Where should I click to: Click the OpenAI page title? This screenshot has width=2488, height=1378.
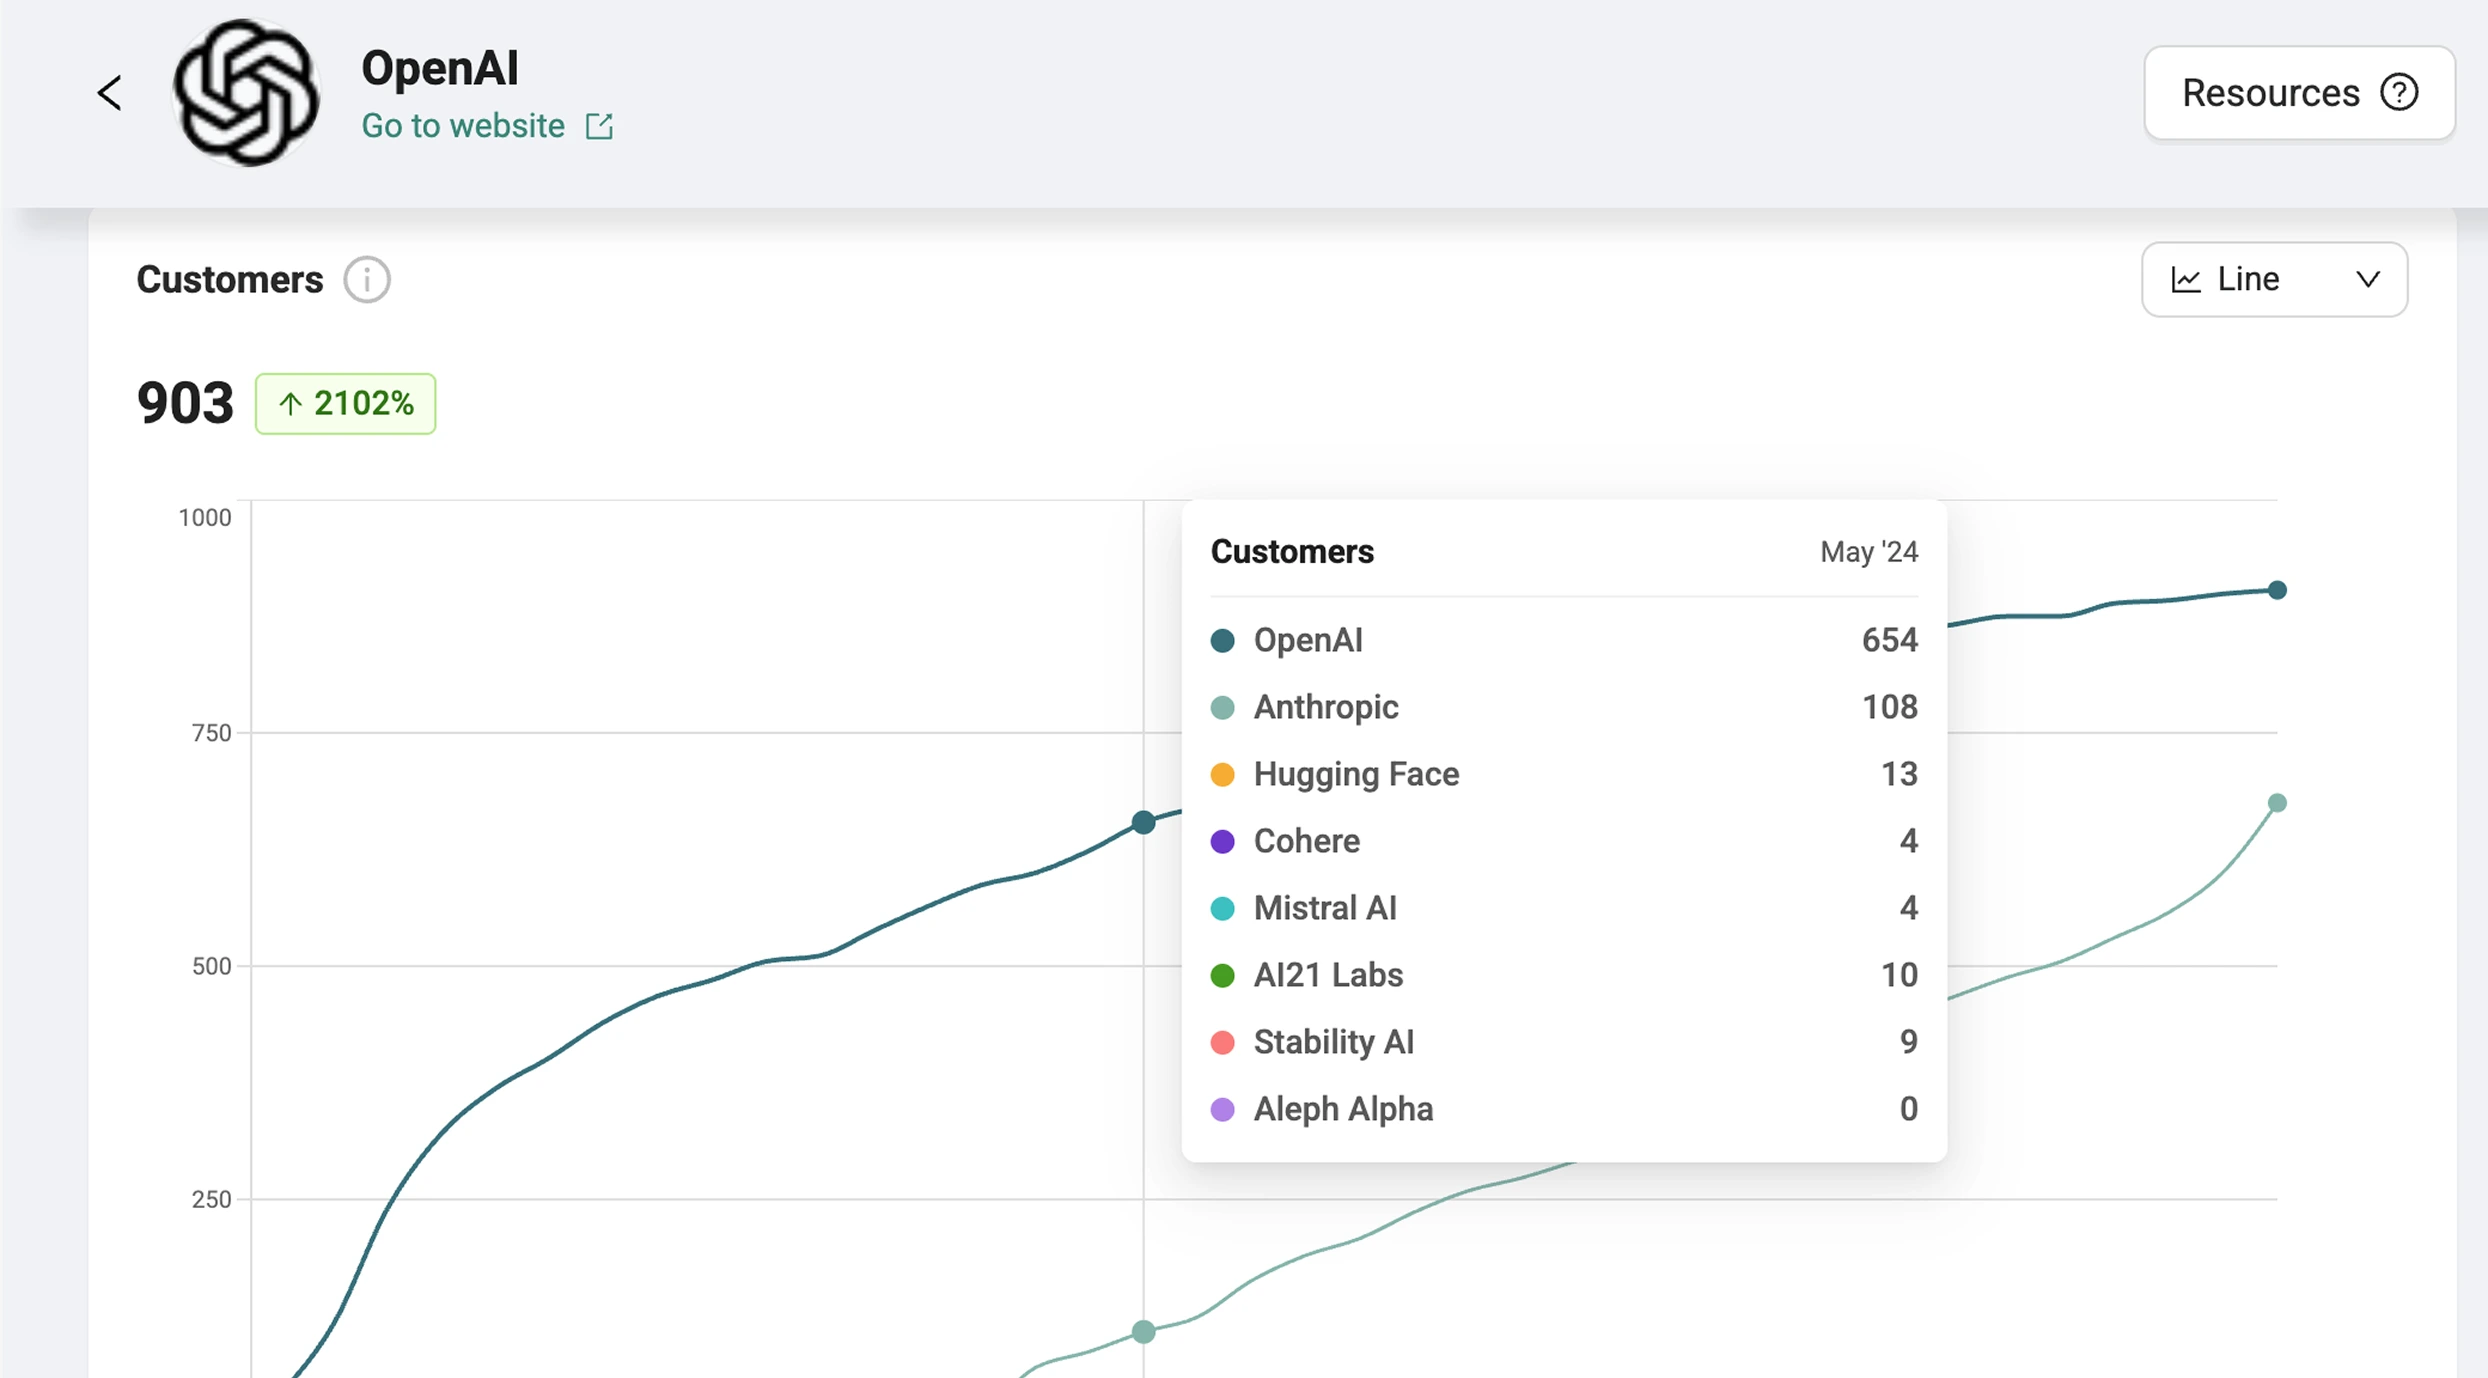[440, 69]
